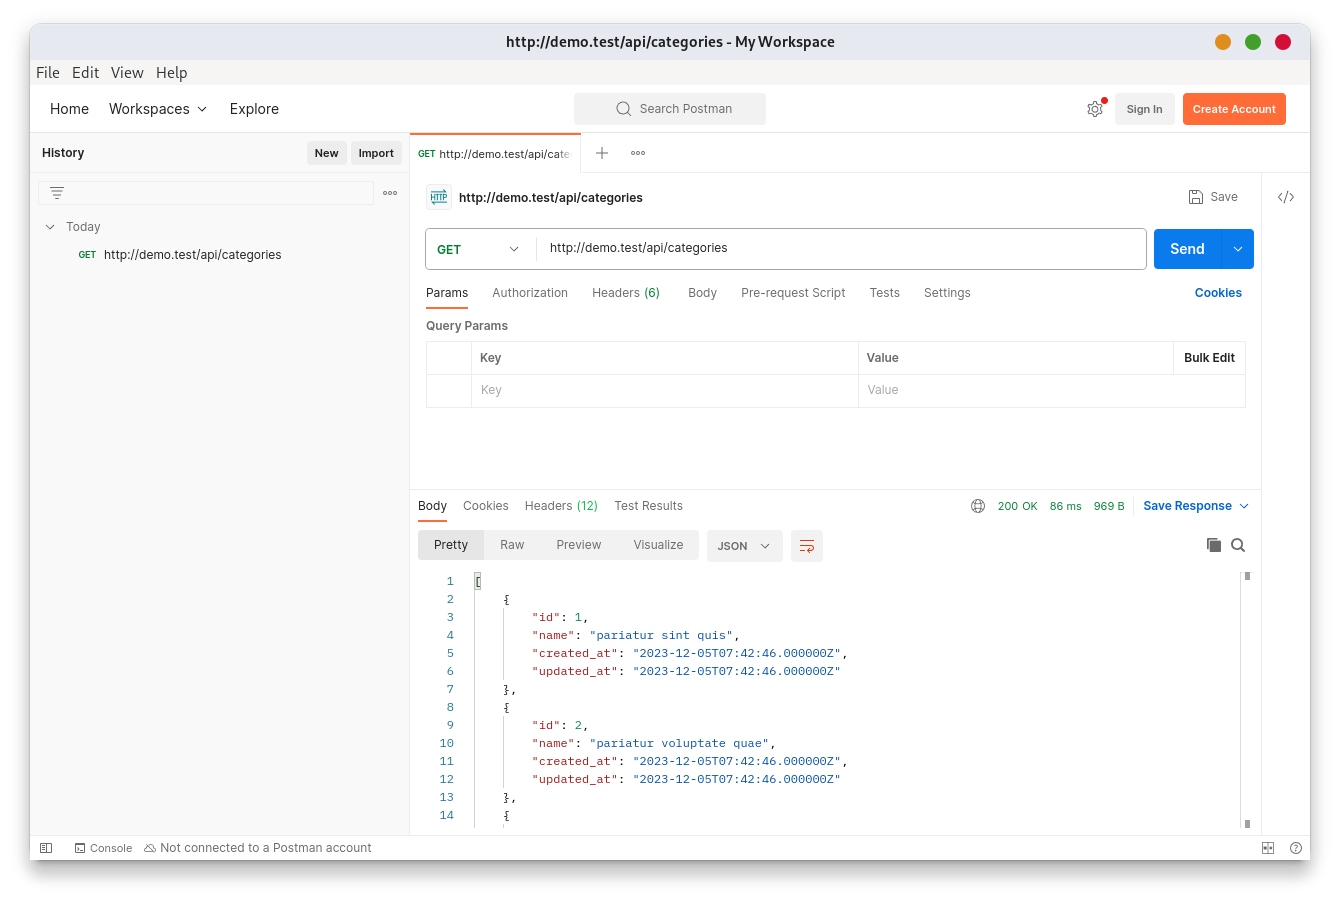Toggle line wrap in response body
This screenshot has width=1340, height=899.
[x=807, y=546]
